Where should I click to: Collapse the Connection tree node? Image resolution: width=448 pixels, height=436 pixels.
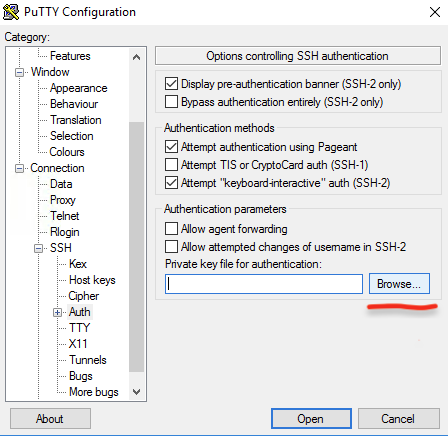(x=20, y=169)
